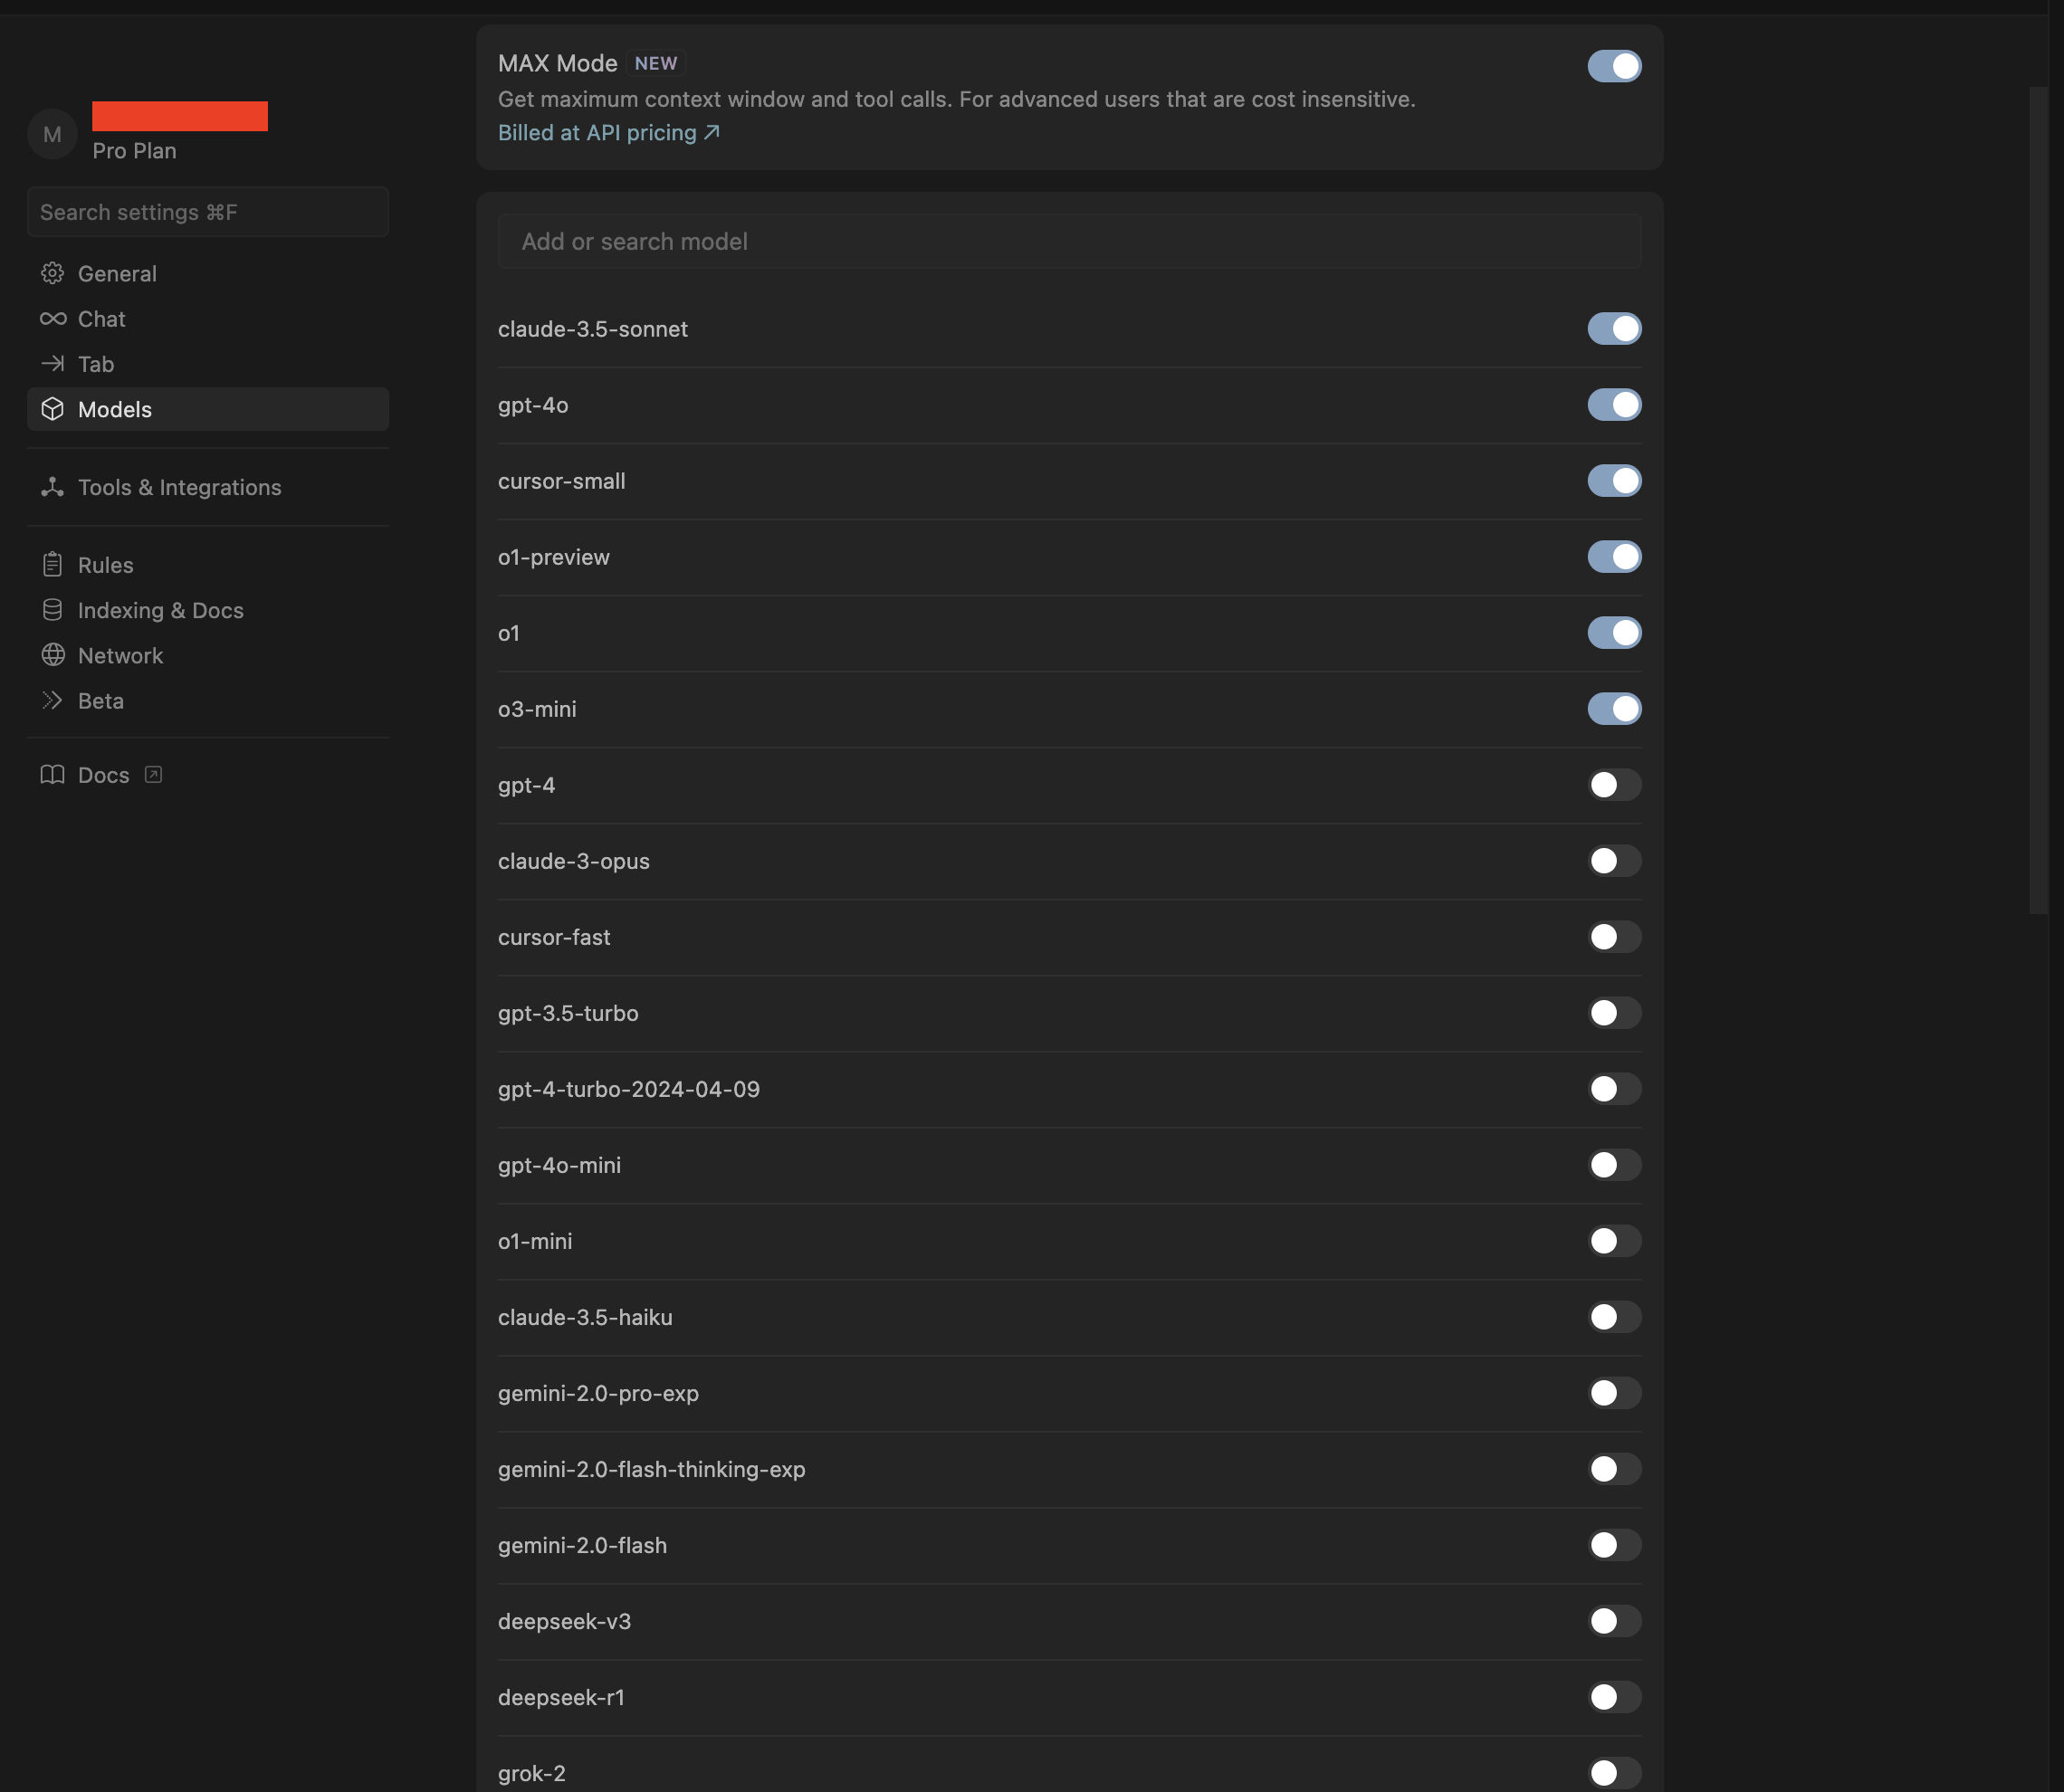
Task: Turn on claude-3-opus model
Action: [x=1614, y=860]
